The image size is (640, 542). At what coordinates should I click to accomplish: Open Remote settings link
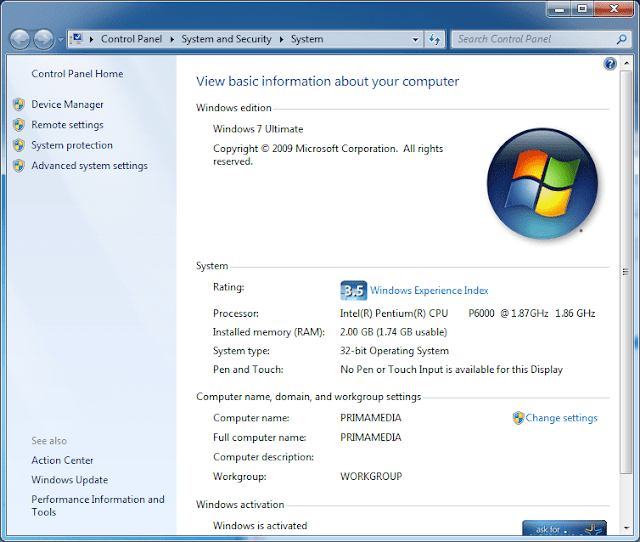pos(67,125)
